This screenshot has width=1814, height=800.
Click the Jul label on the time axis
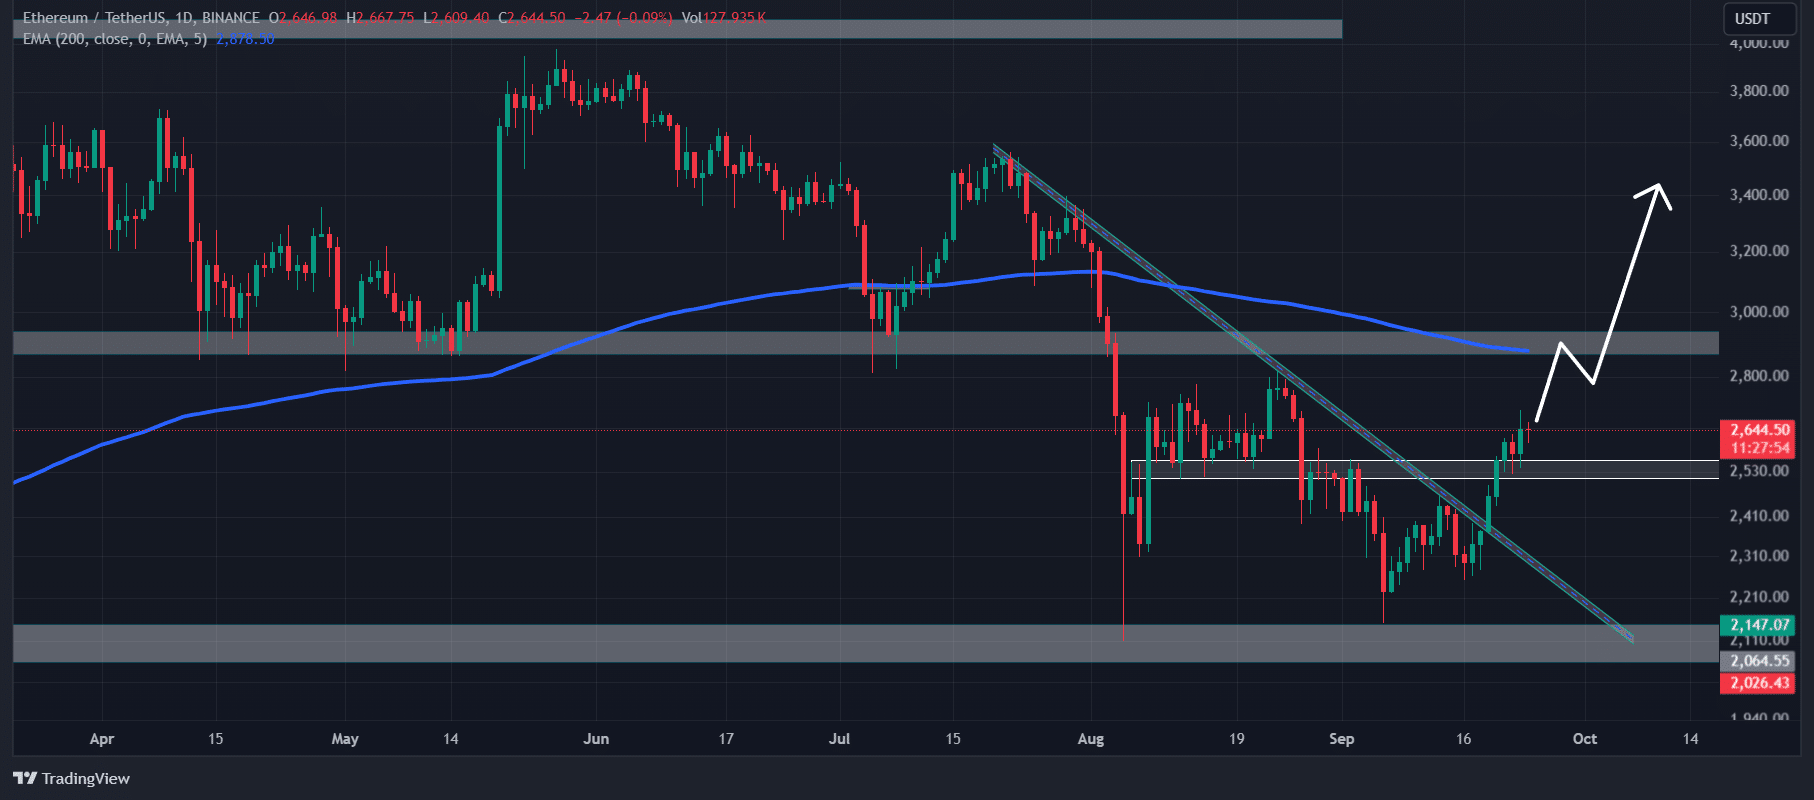coord(840,739)
